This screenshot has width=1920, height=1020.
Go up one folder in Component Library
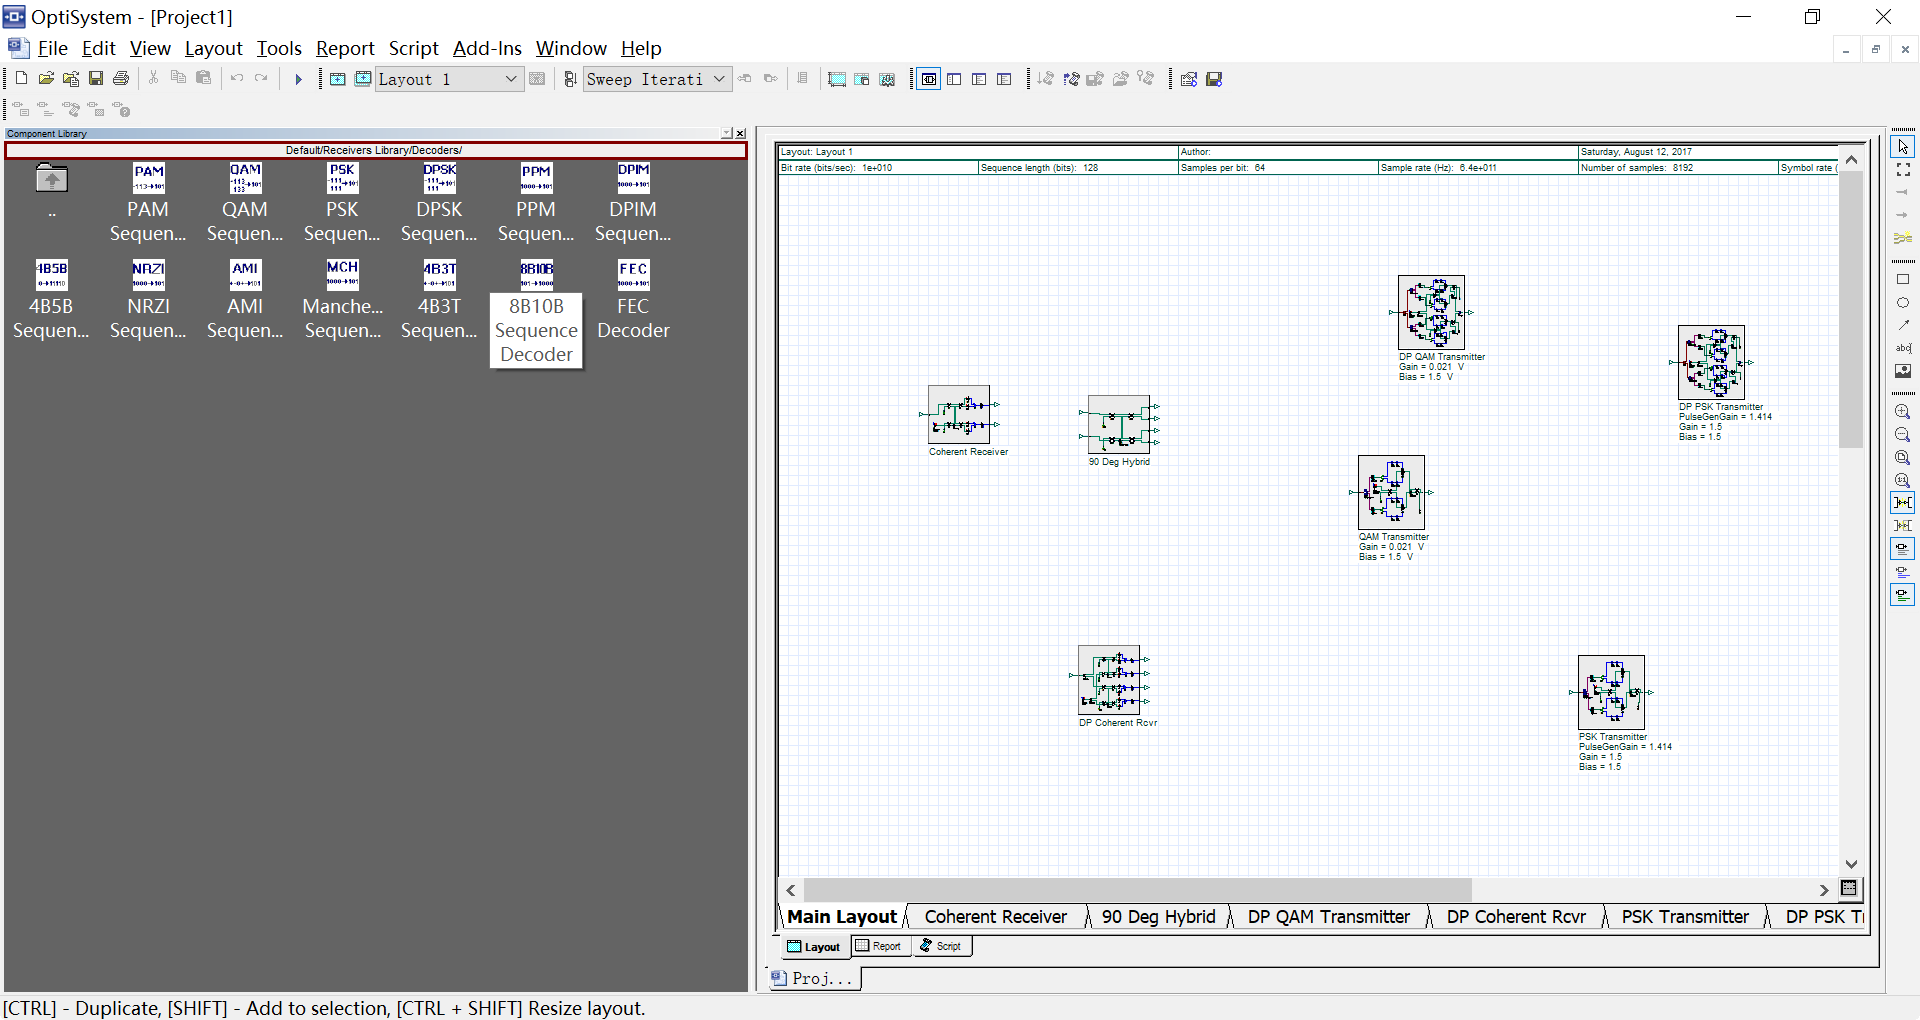(52, 180)
